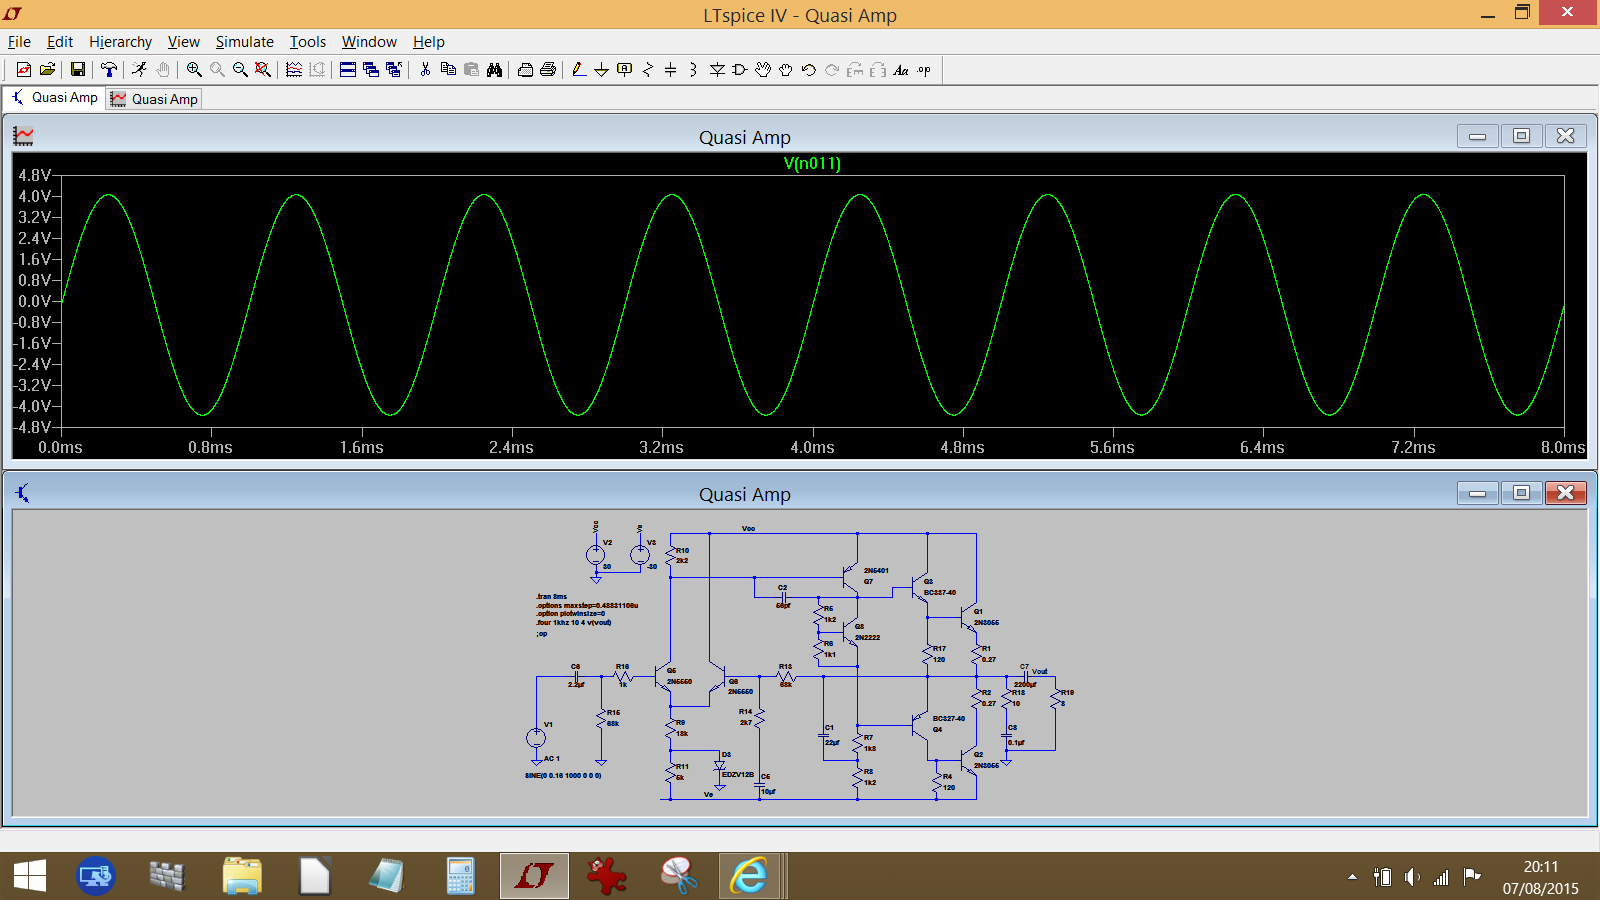Screen dimensions: 1600x900
Task: Select the Label Net tool
Action: 625,69
